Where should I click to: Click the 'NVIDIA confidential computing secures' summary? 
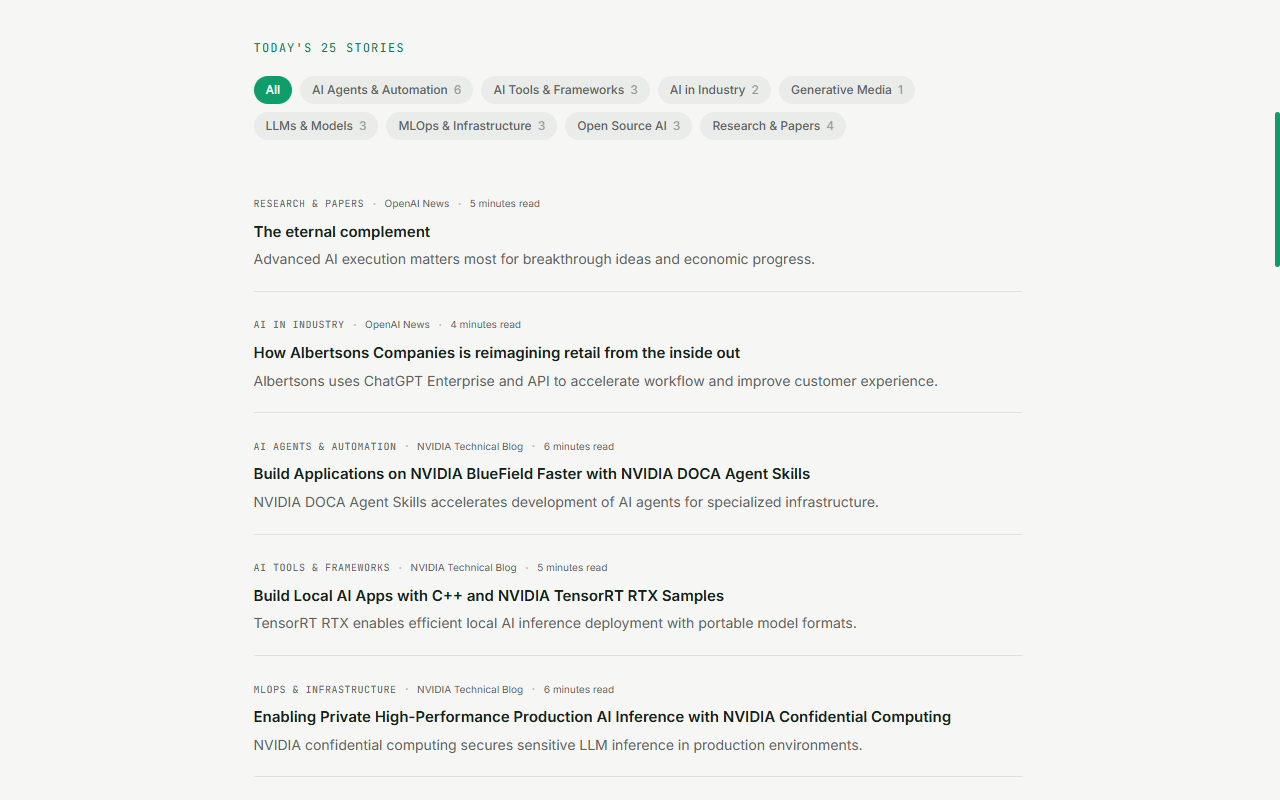point(558,745)
